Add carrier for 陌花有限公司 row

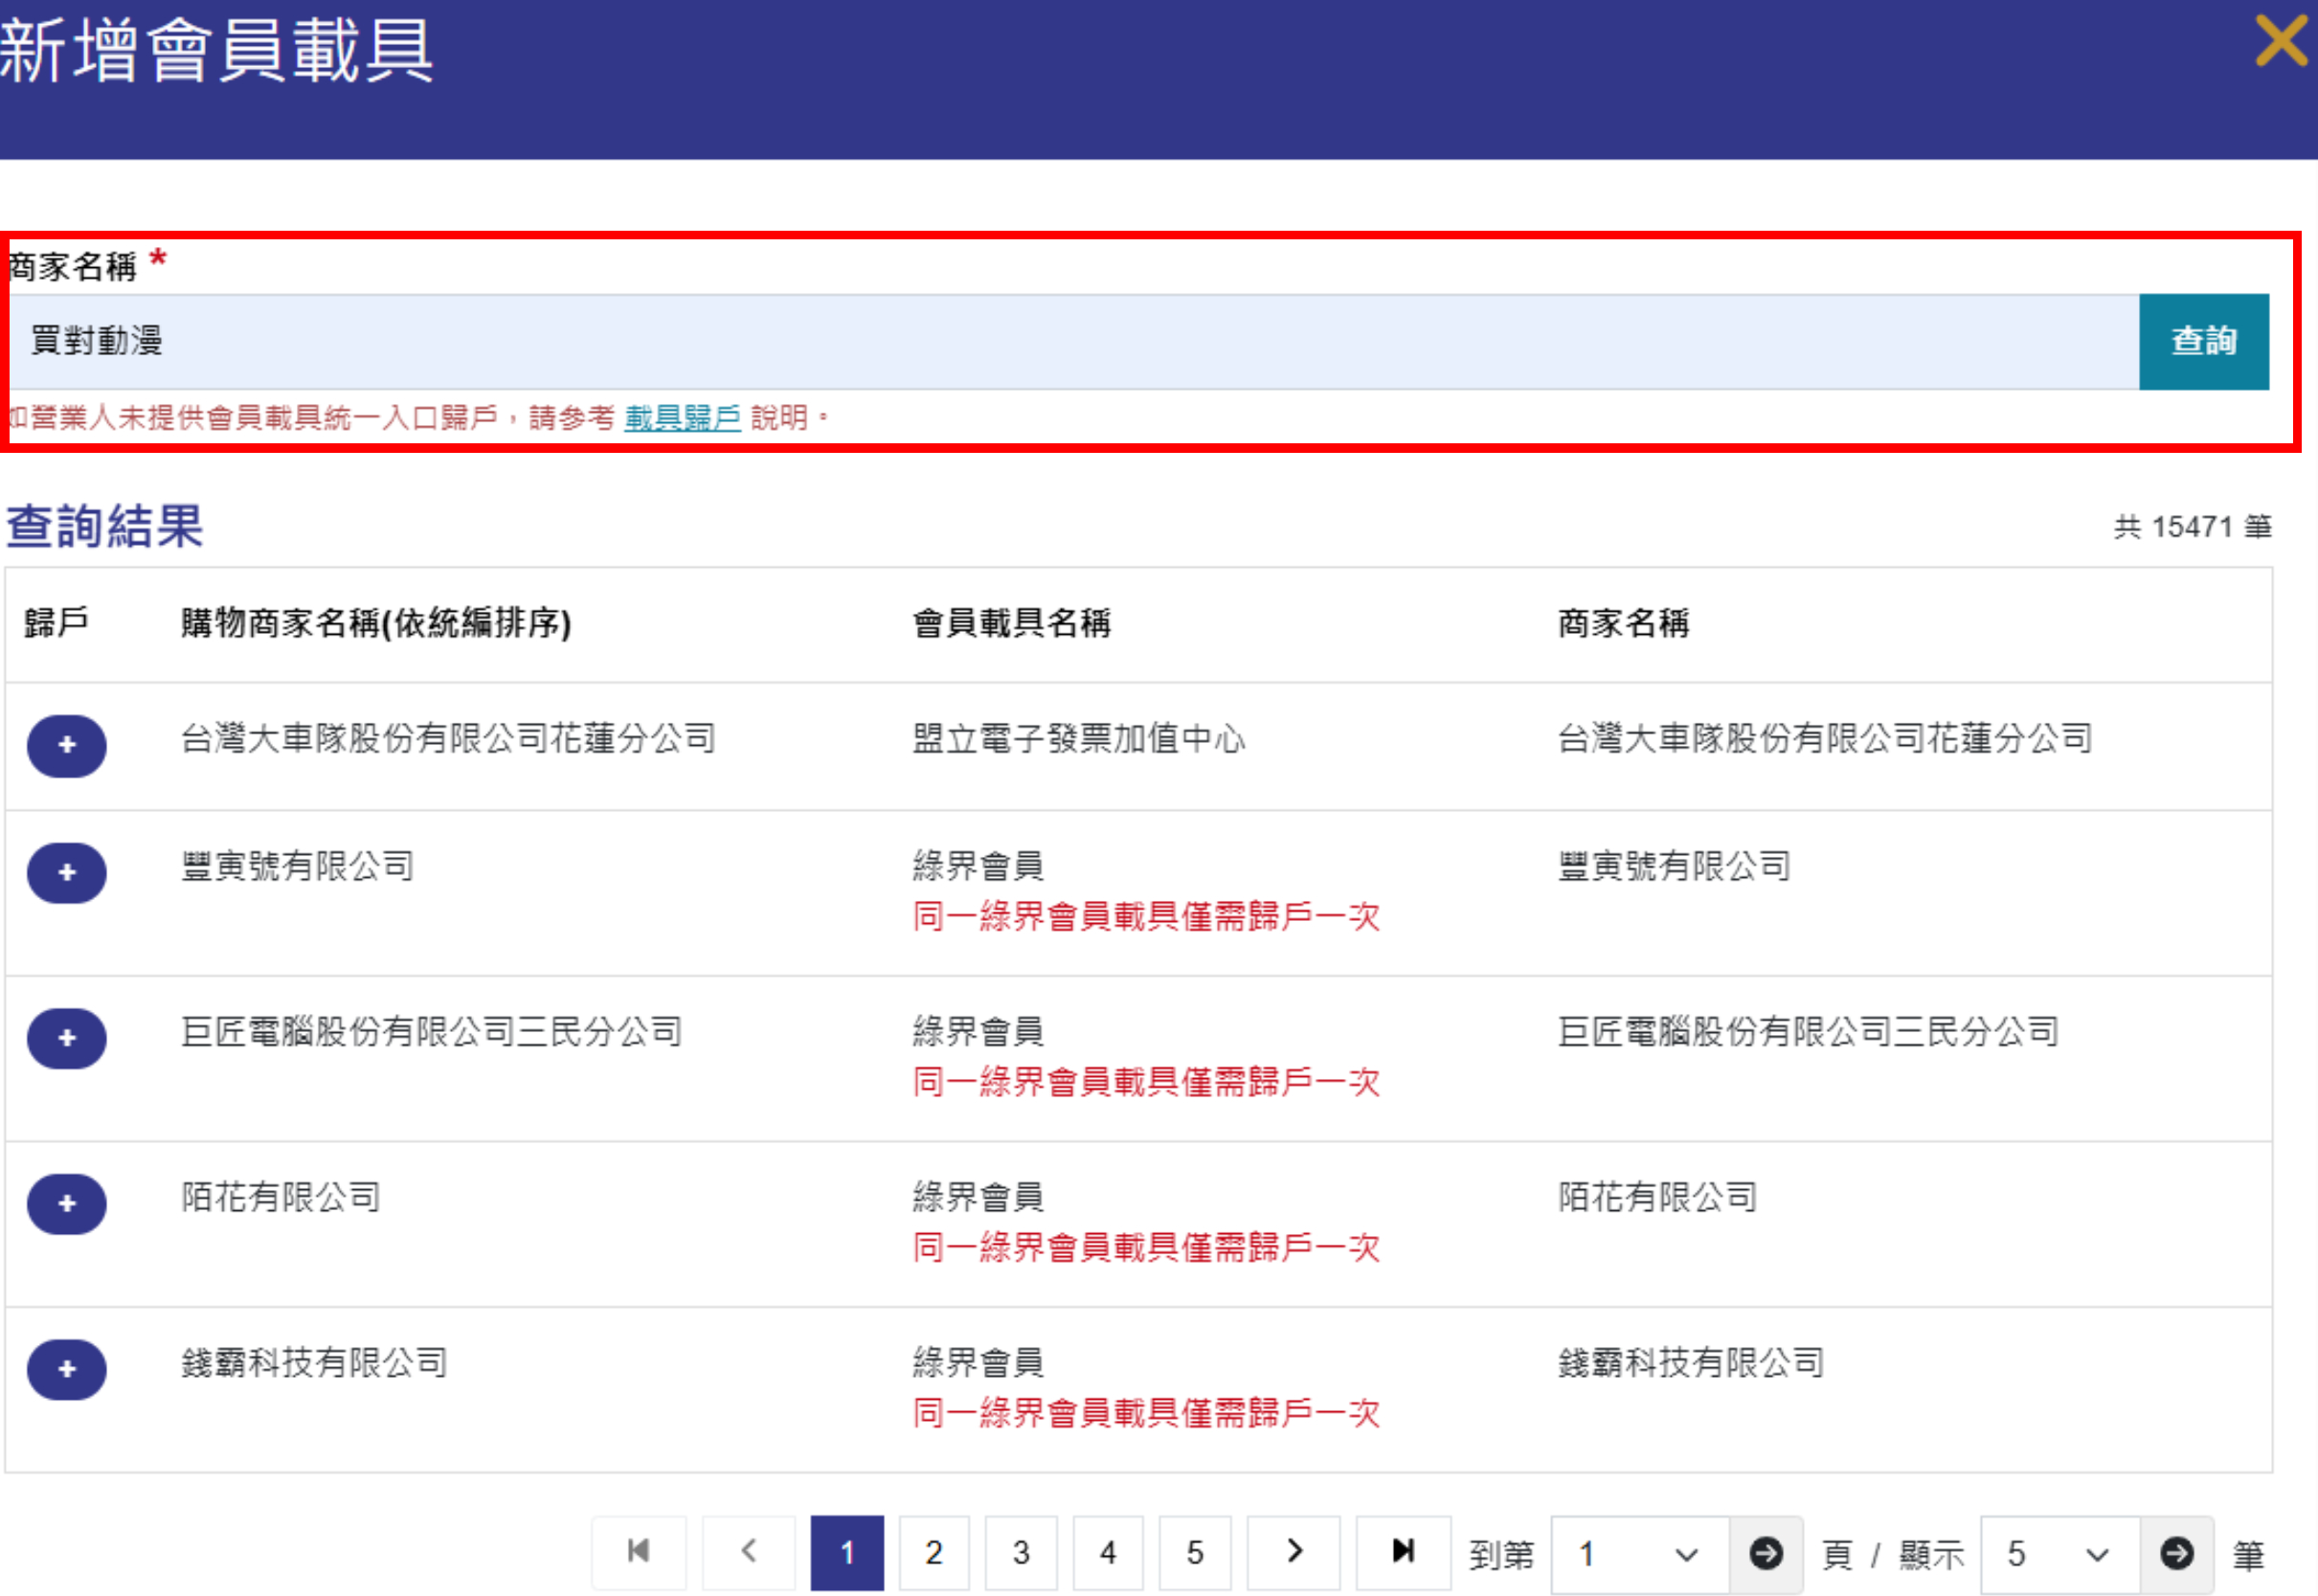click(67, 1203)
